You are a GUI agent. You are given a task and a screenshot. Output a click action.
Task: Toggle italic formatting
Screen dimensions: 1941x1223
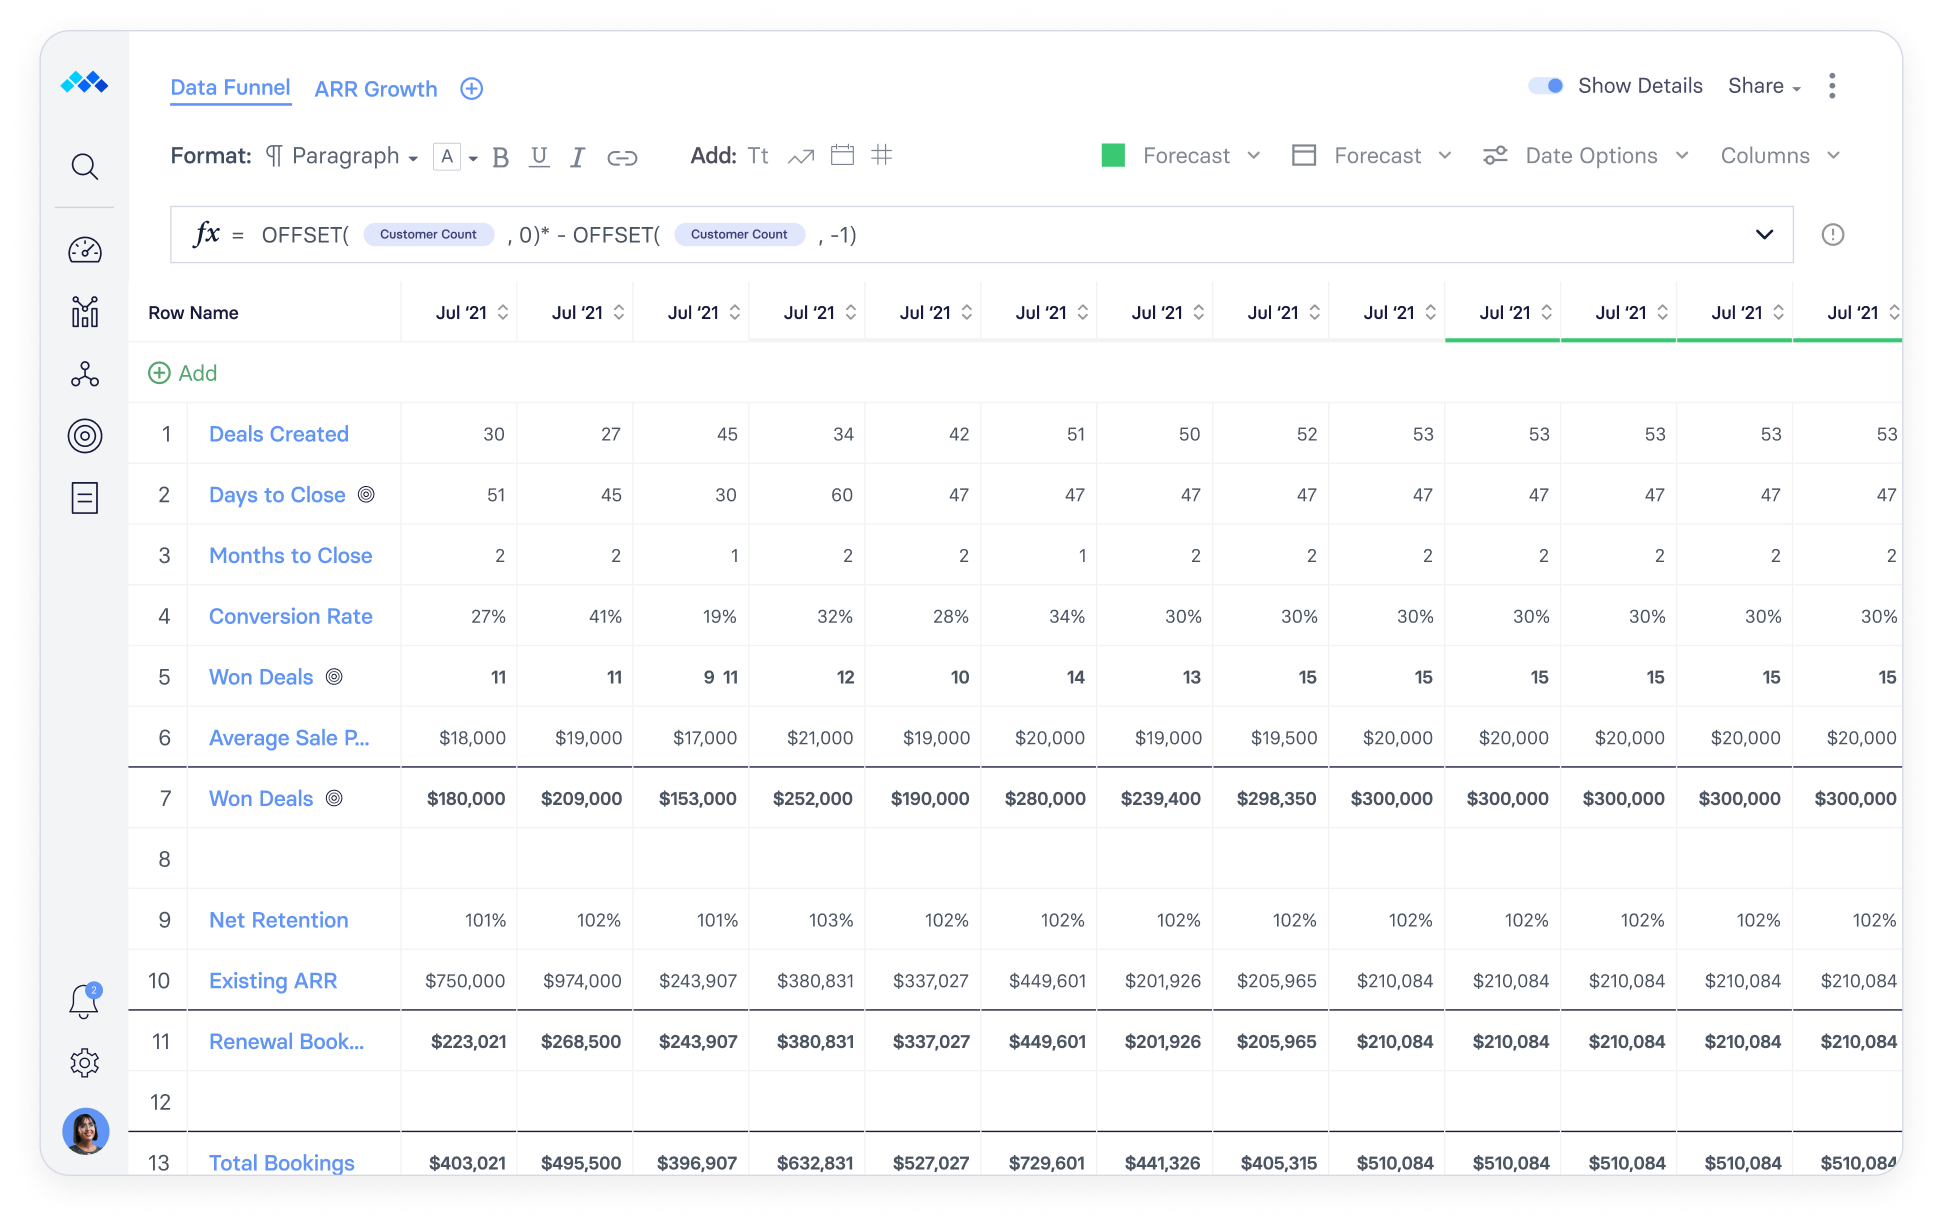pyautogui.click(x=577, y=156)
